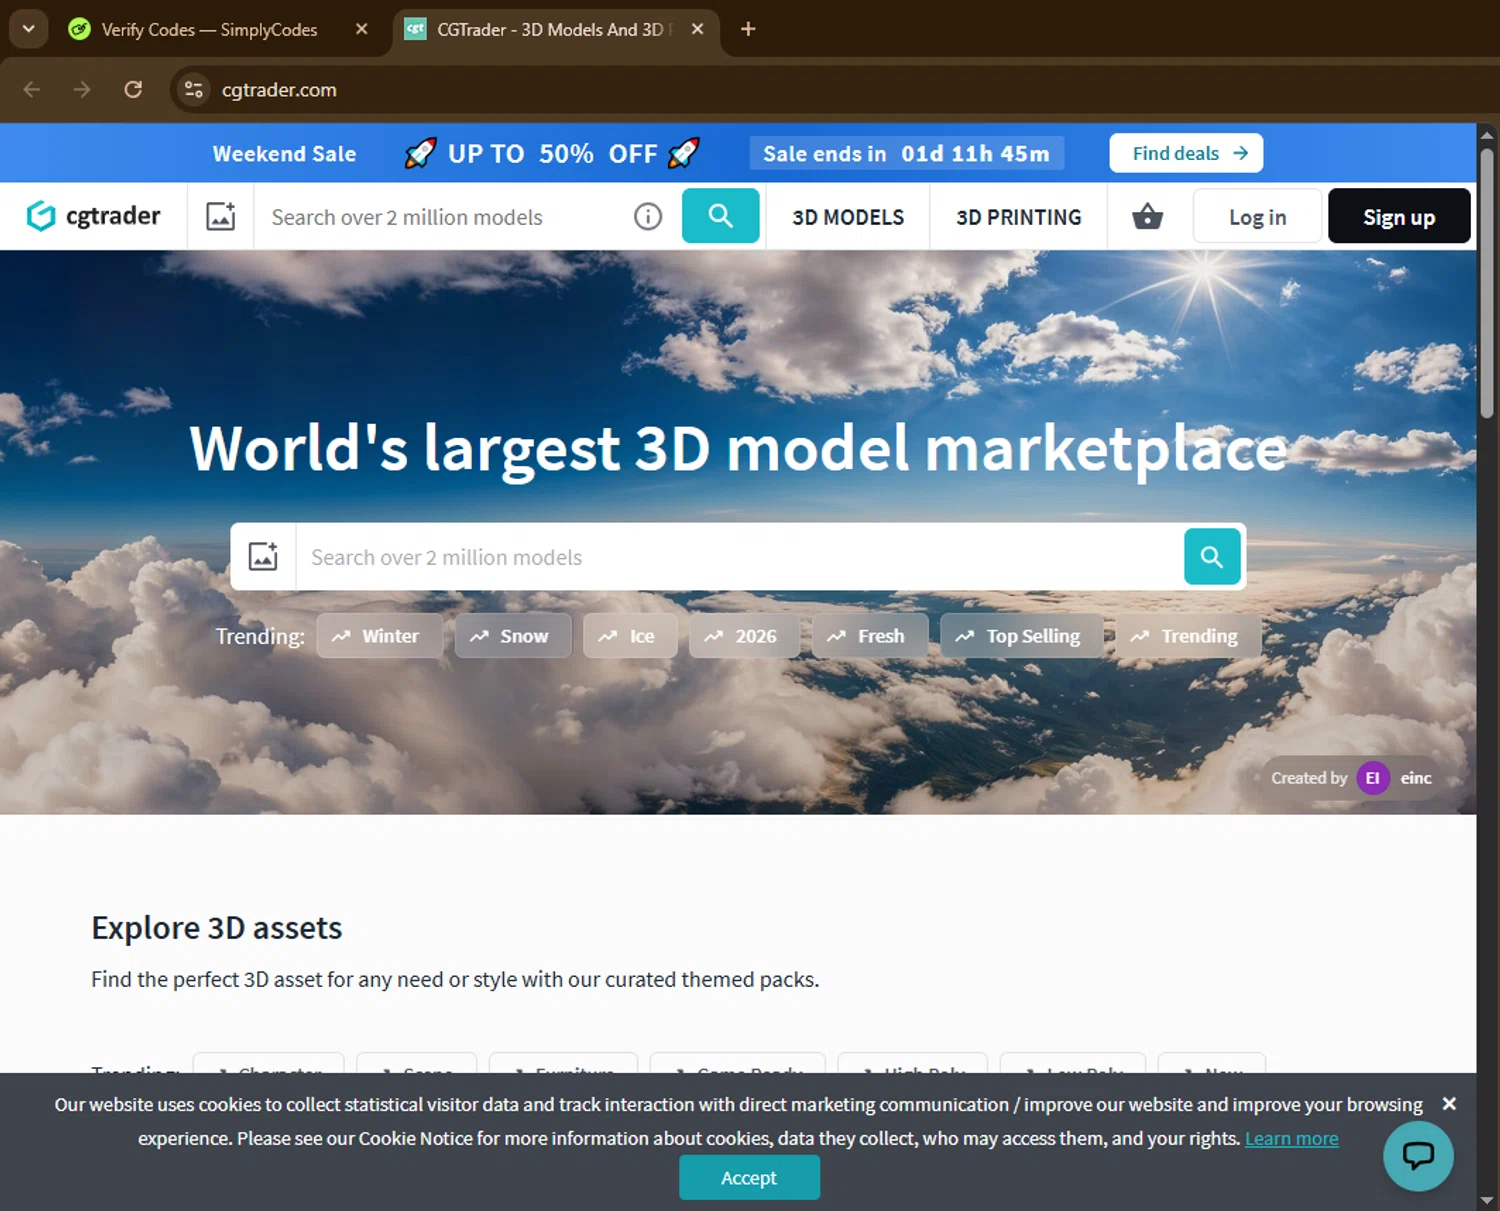Select the CGTrader 3D Models tab
Screen dimensions: 1500x1211
tap(556, 29)
